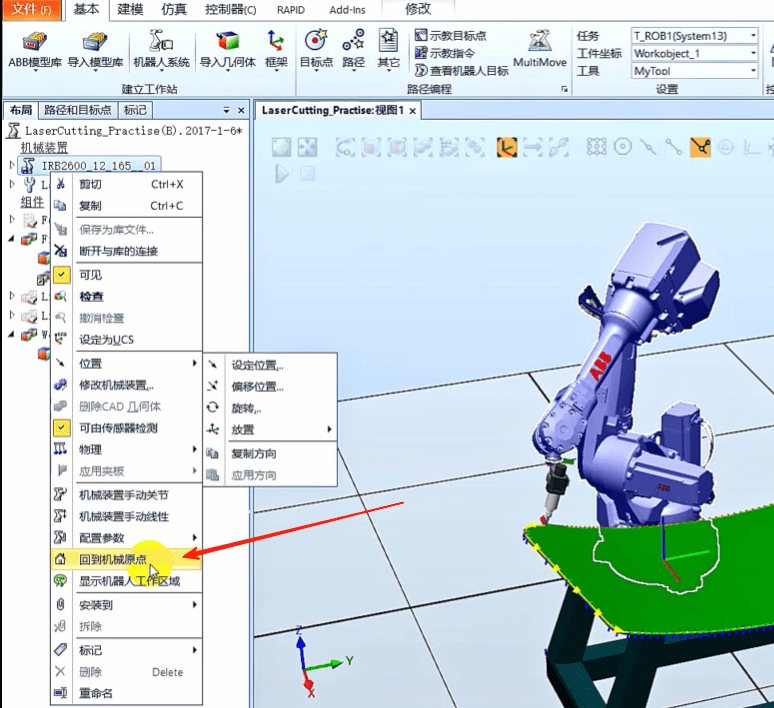774x708 pixels.
Task: Click the view-all zoom icon in view toolbar
Action: tap(308, 147)
